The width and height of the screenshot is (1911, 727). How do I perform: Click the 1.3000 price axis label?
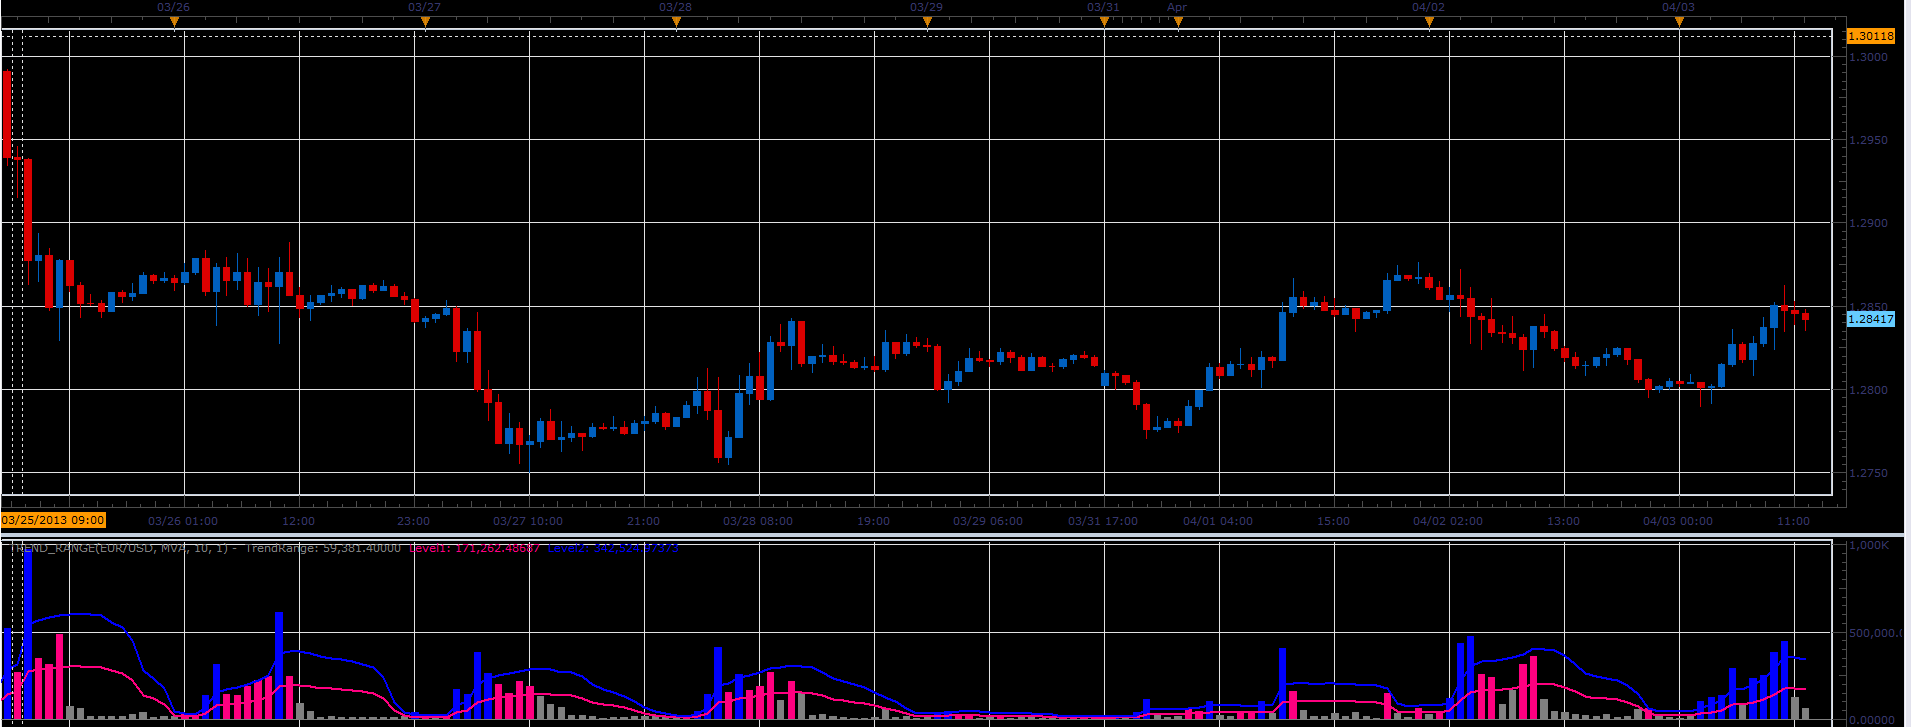pyautogui.click(x=1868, y=57)
